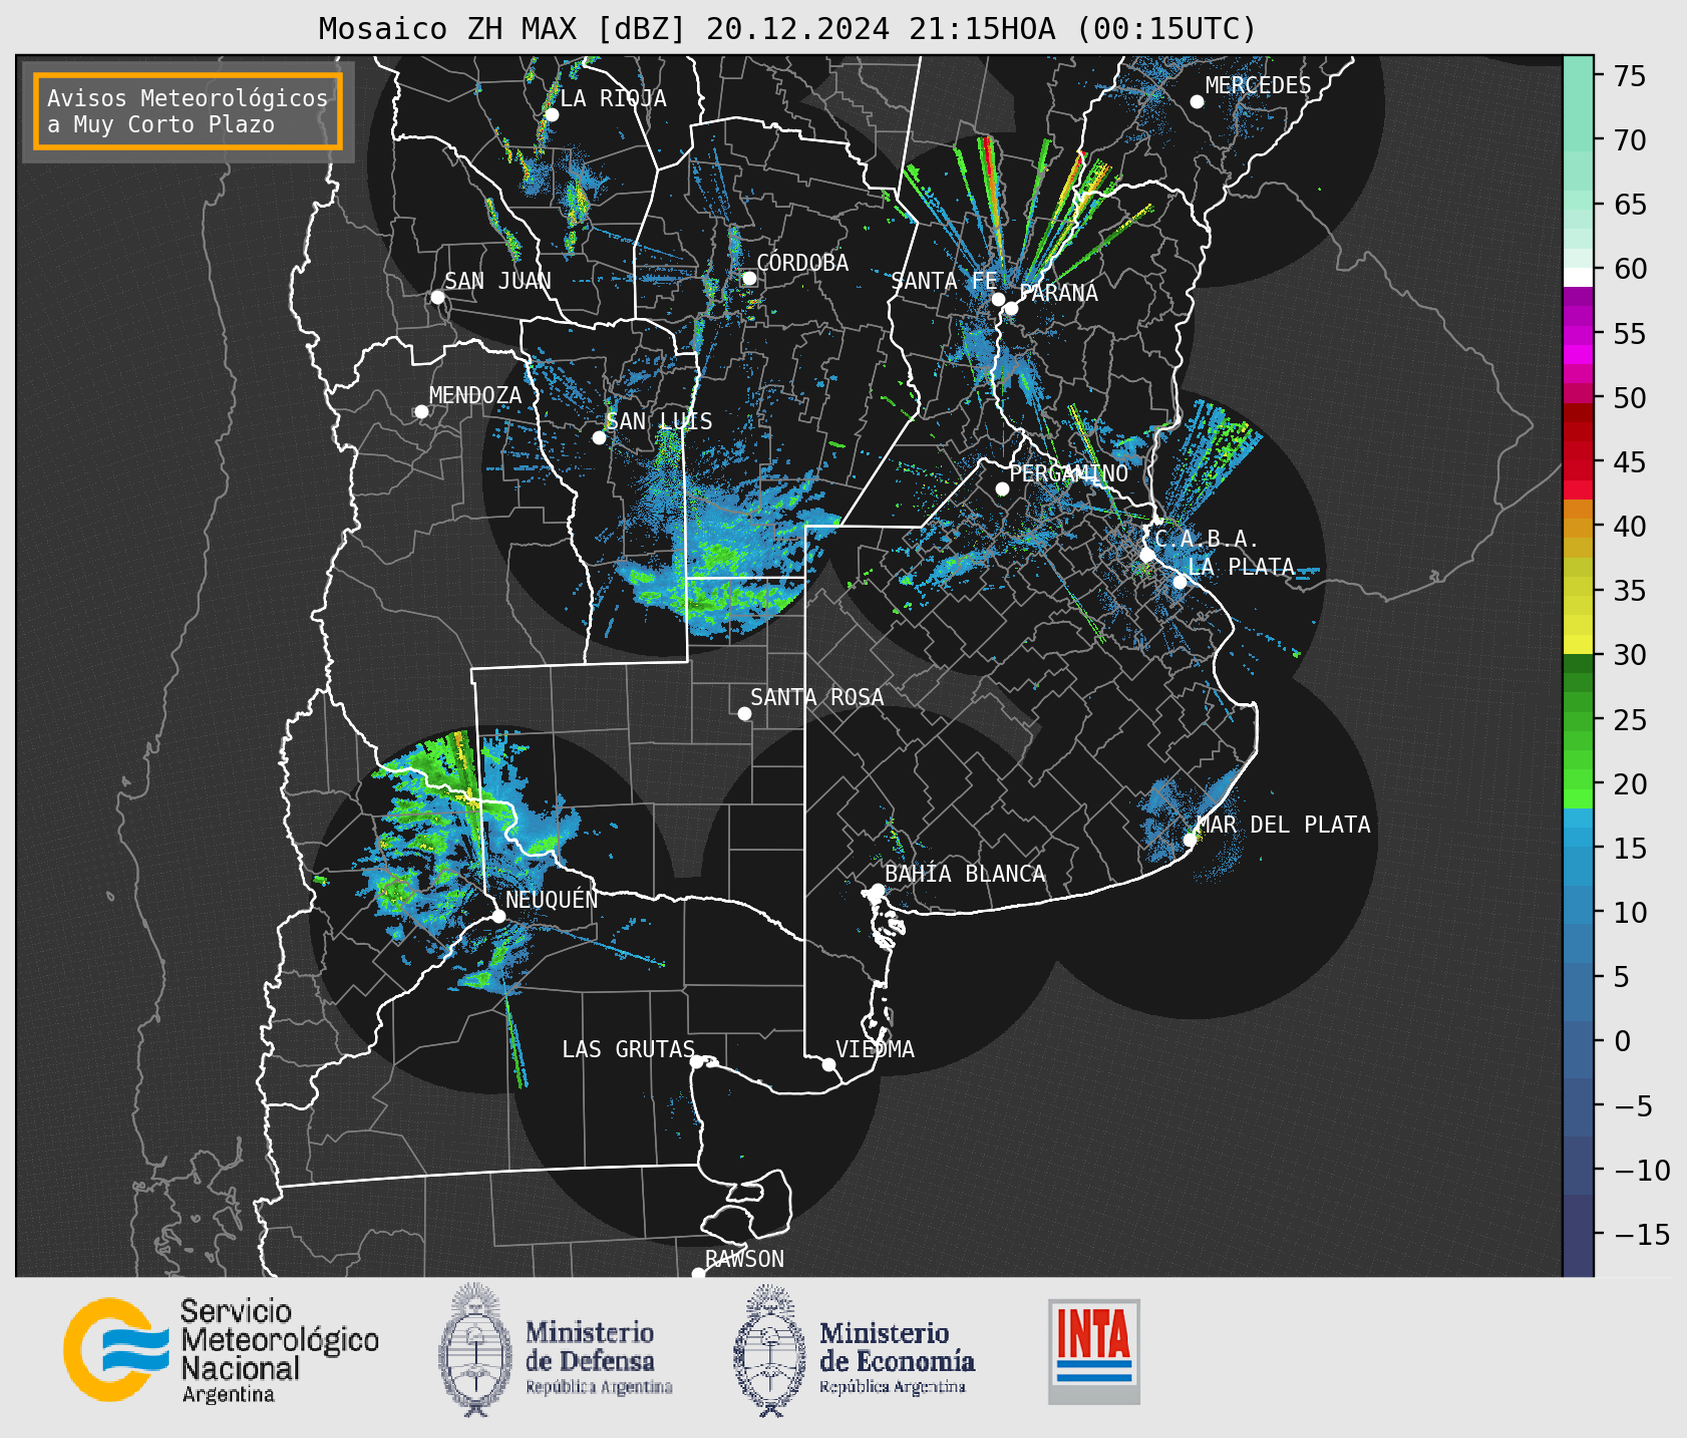The height and width of the screenshot is (1438, 1687).
Task: Click the BAHÍA BLANCA label
Action: [x=965, y=873]
